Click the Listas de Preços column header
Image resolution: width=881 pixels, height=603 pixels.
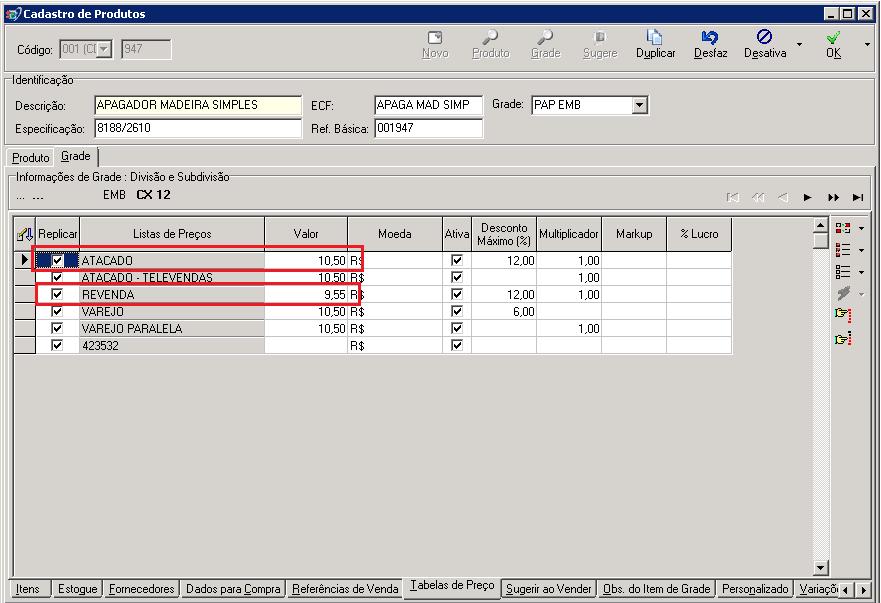coord(172,234)
